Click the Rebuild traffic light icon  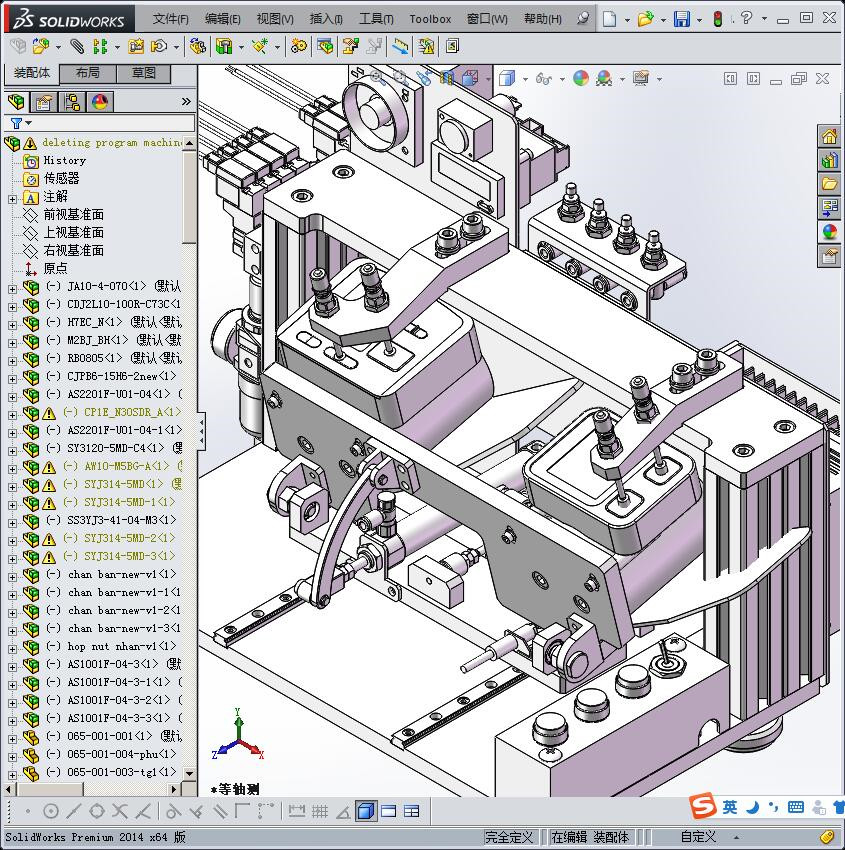717,19
